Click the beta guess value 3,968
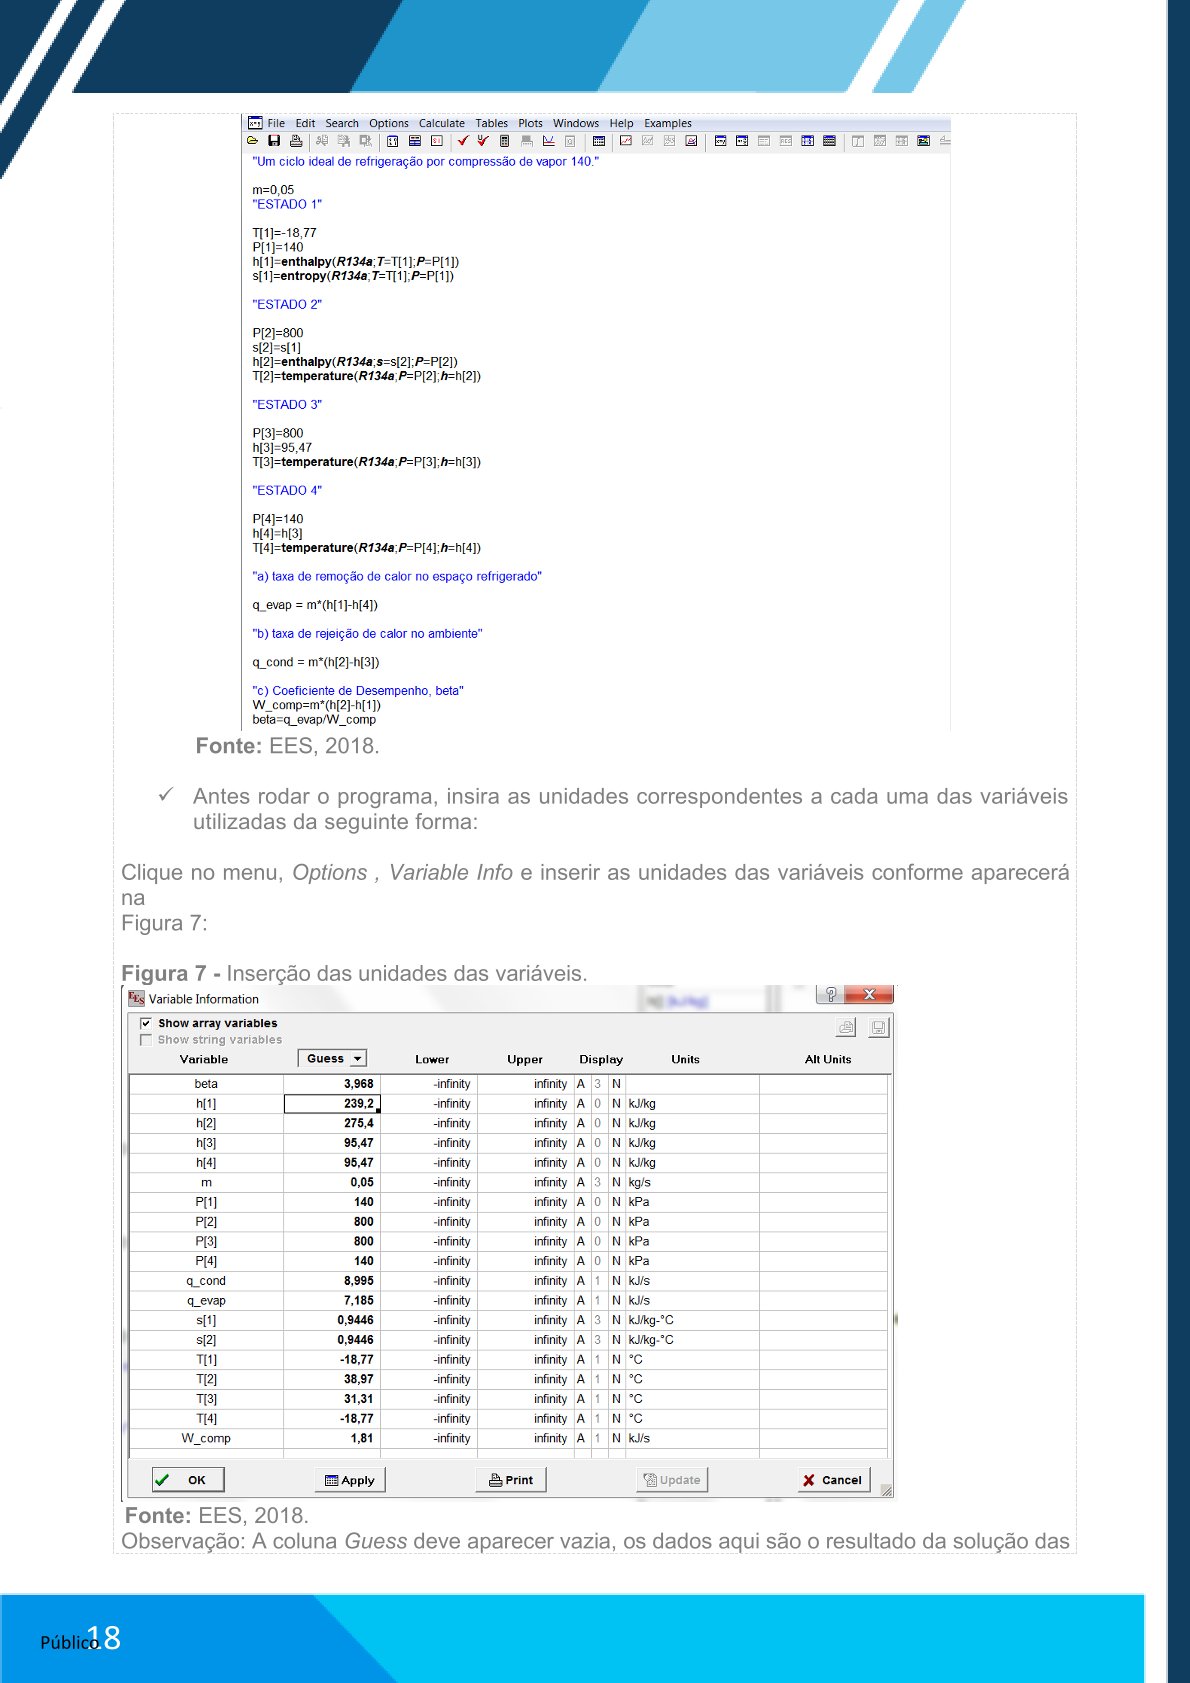 point(332,1084)
